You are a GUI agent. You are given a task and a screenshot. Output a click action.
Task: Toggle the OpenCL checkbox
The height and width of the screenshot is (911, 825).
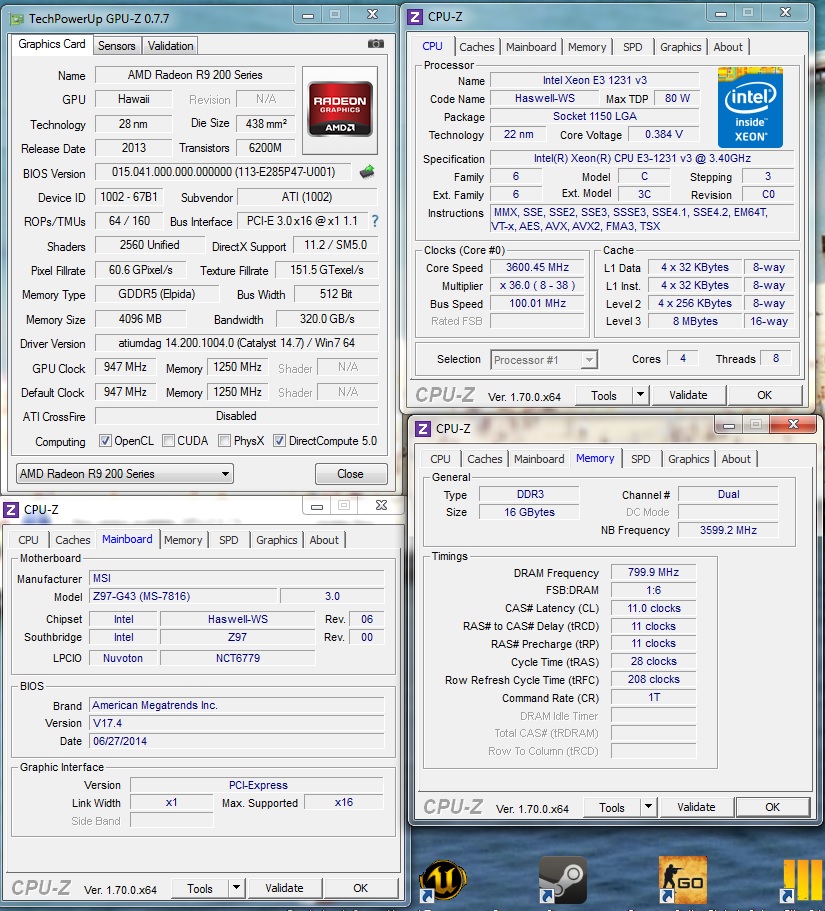coord(105,441)
